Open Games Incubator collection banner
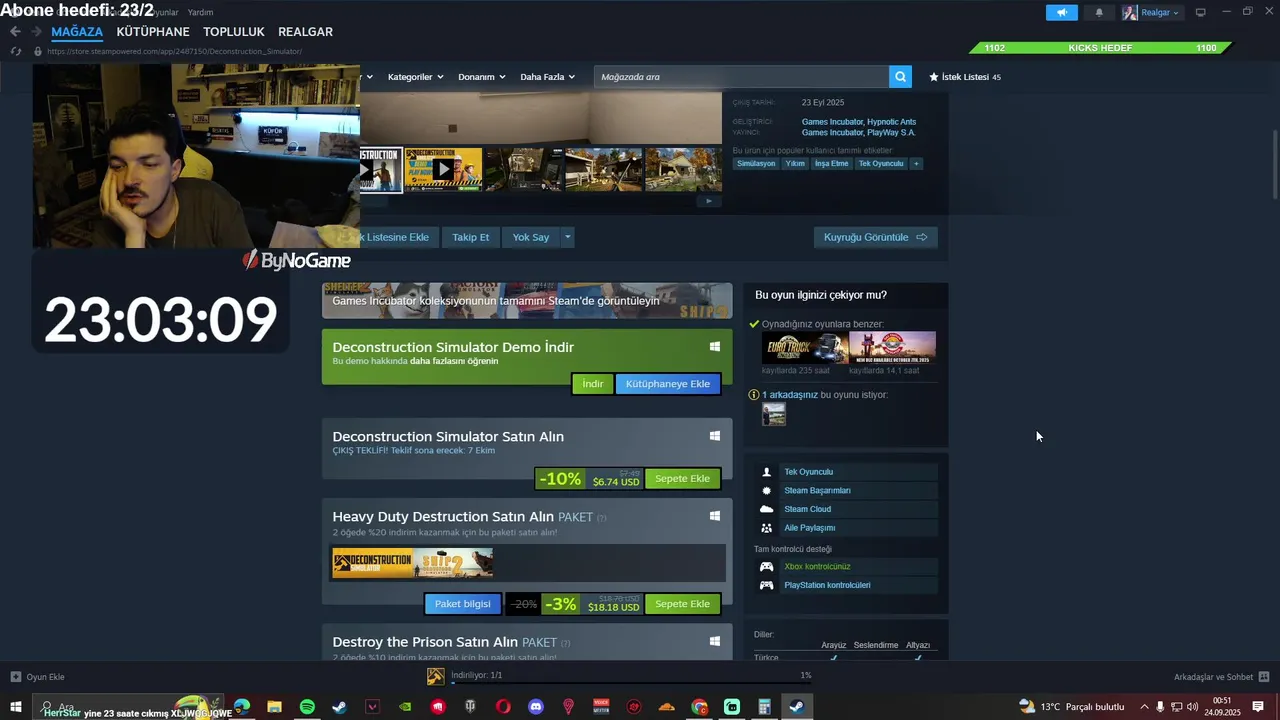Screen dimensions: 1280x720 point(527,301)
